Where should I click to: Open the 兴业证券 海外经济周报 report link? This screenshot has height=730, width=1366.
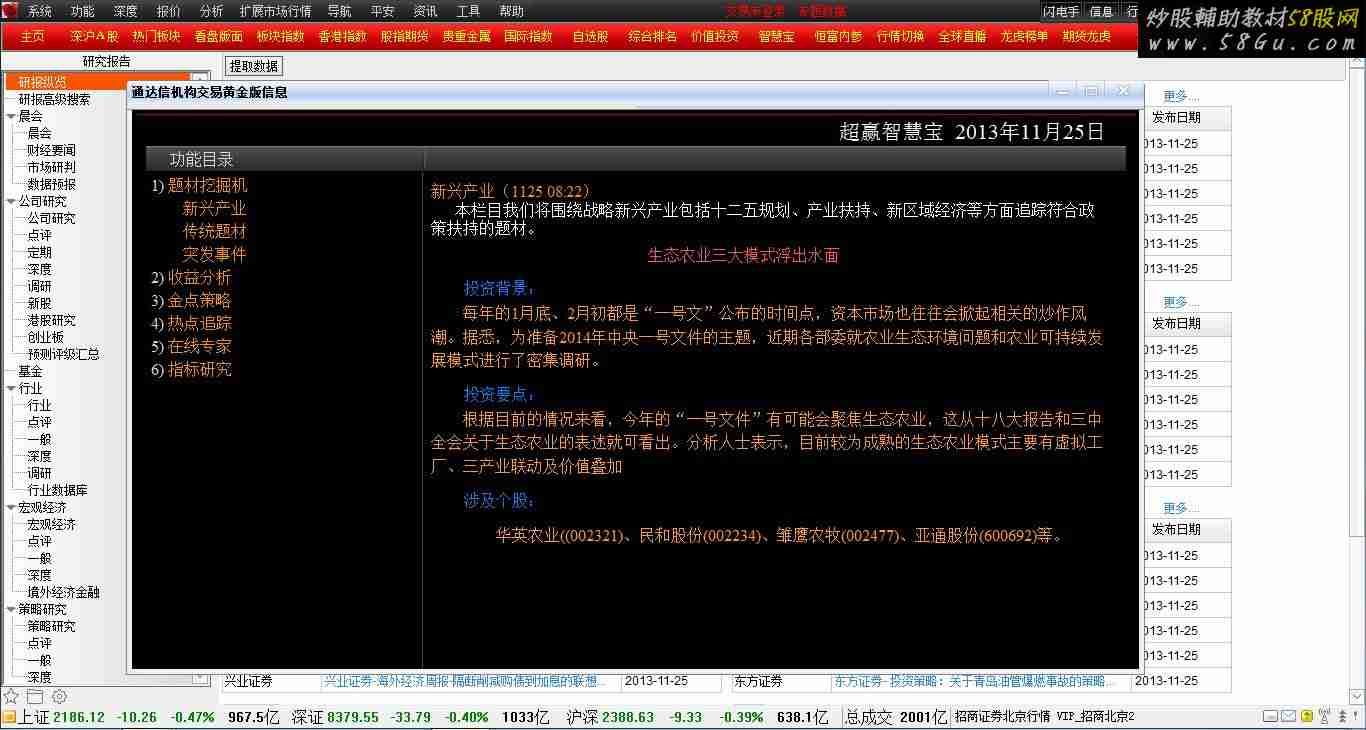point(464,681)
